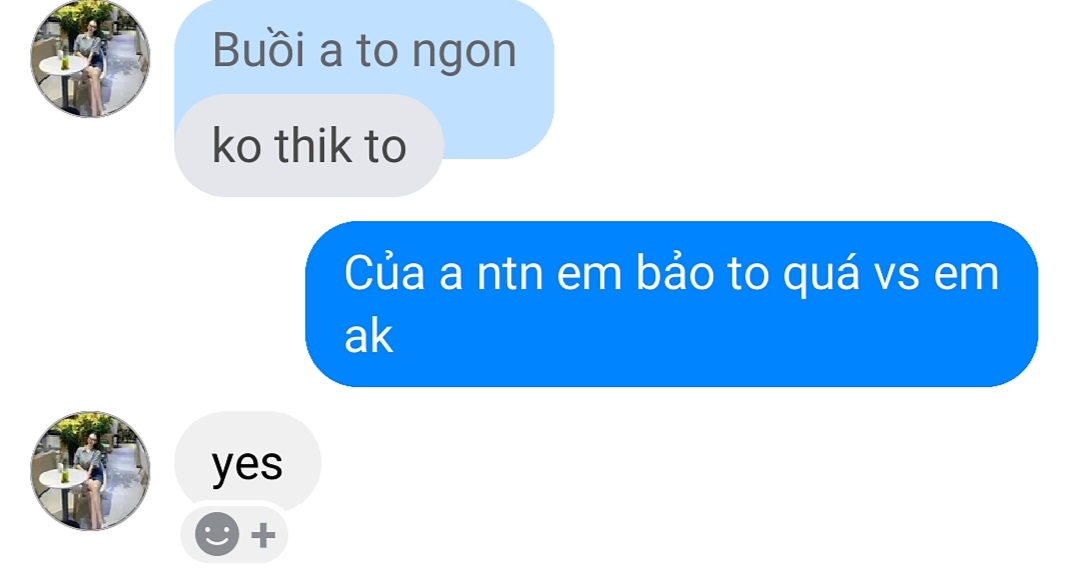Select the grey "ko thik to" bubble

tap(309, 146)
